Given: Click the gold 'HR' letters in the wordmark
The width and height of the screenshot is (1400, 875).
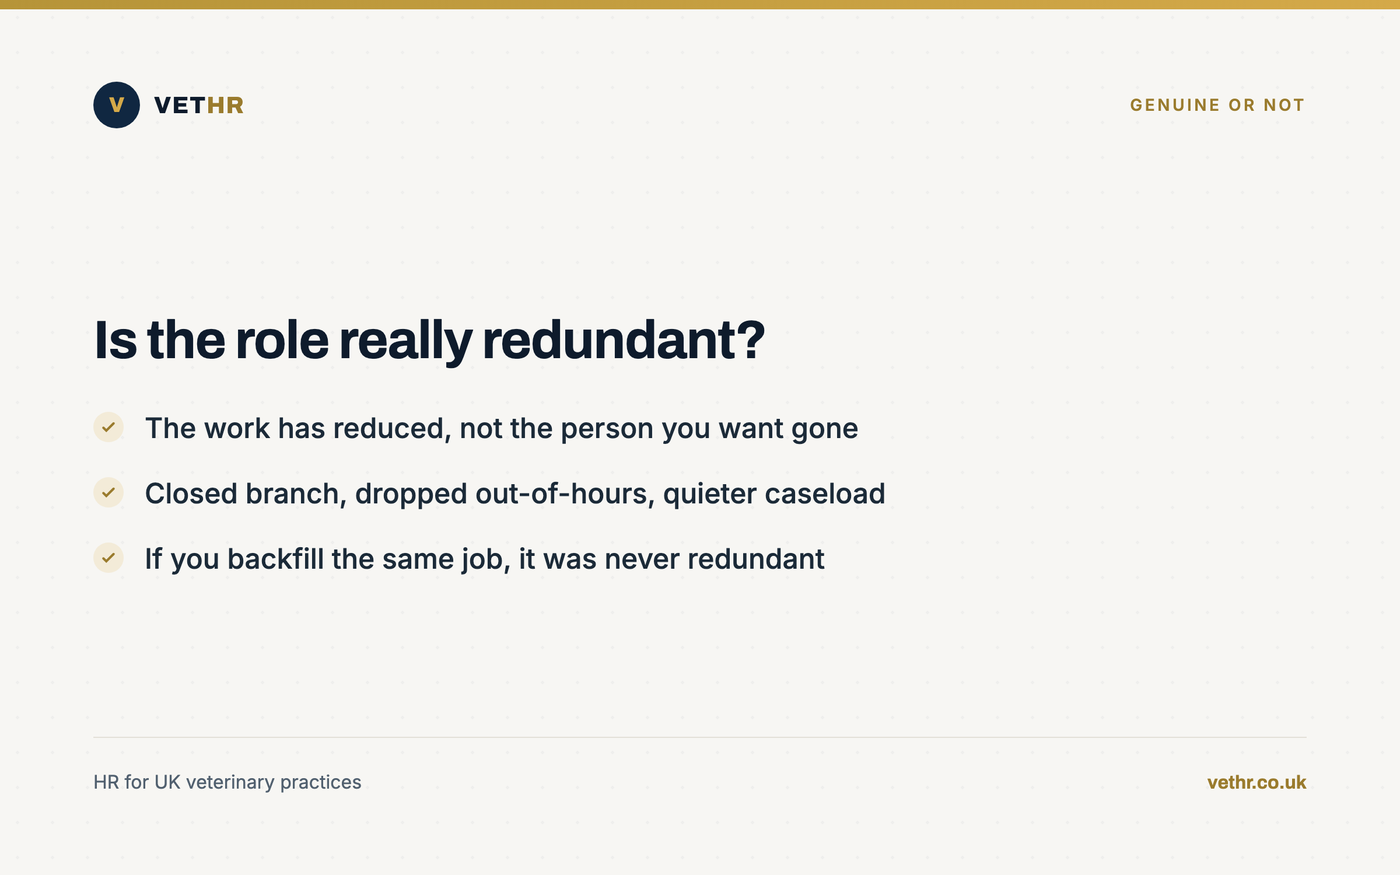Looking at the screenshot, I should click(225, 105).
